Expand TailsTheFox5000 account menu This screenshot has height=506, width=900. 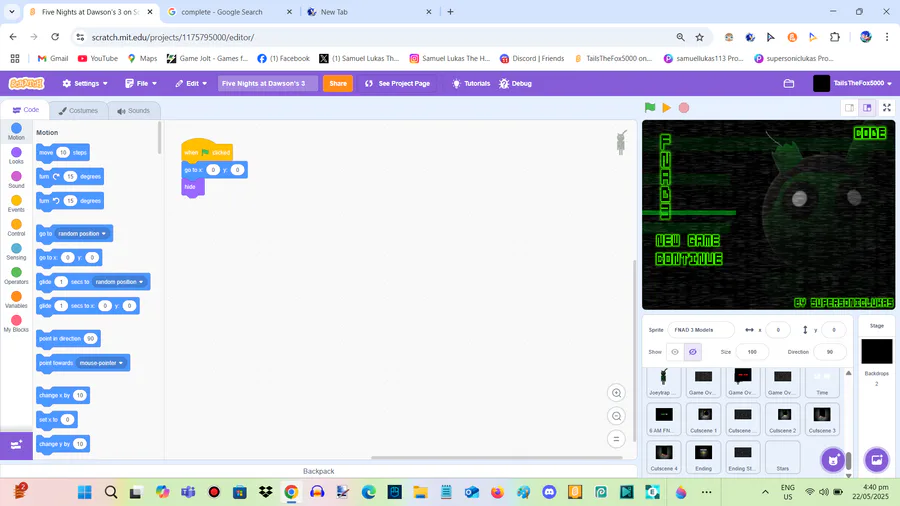(853, 83)
